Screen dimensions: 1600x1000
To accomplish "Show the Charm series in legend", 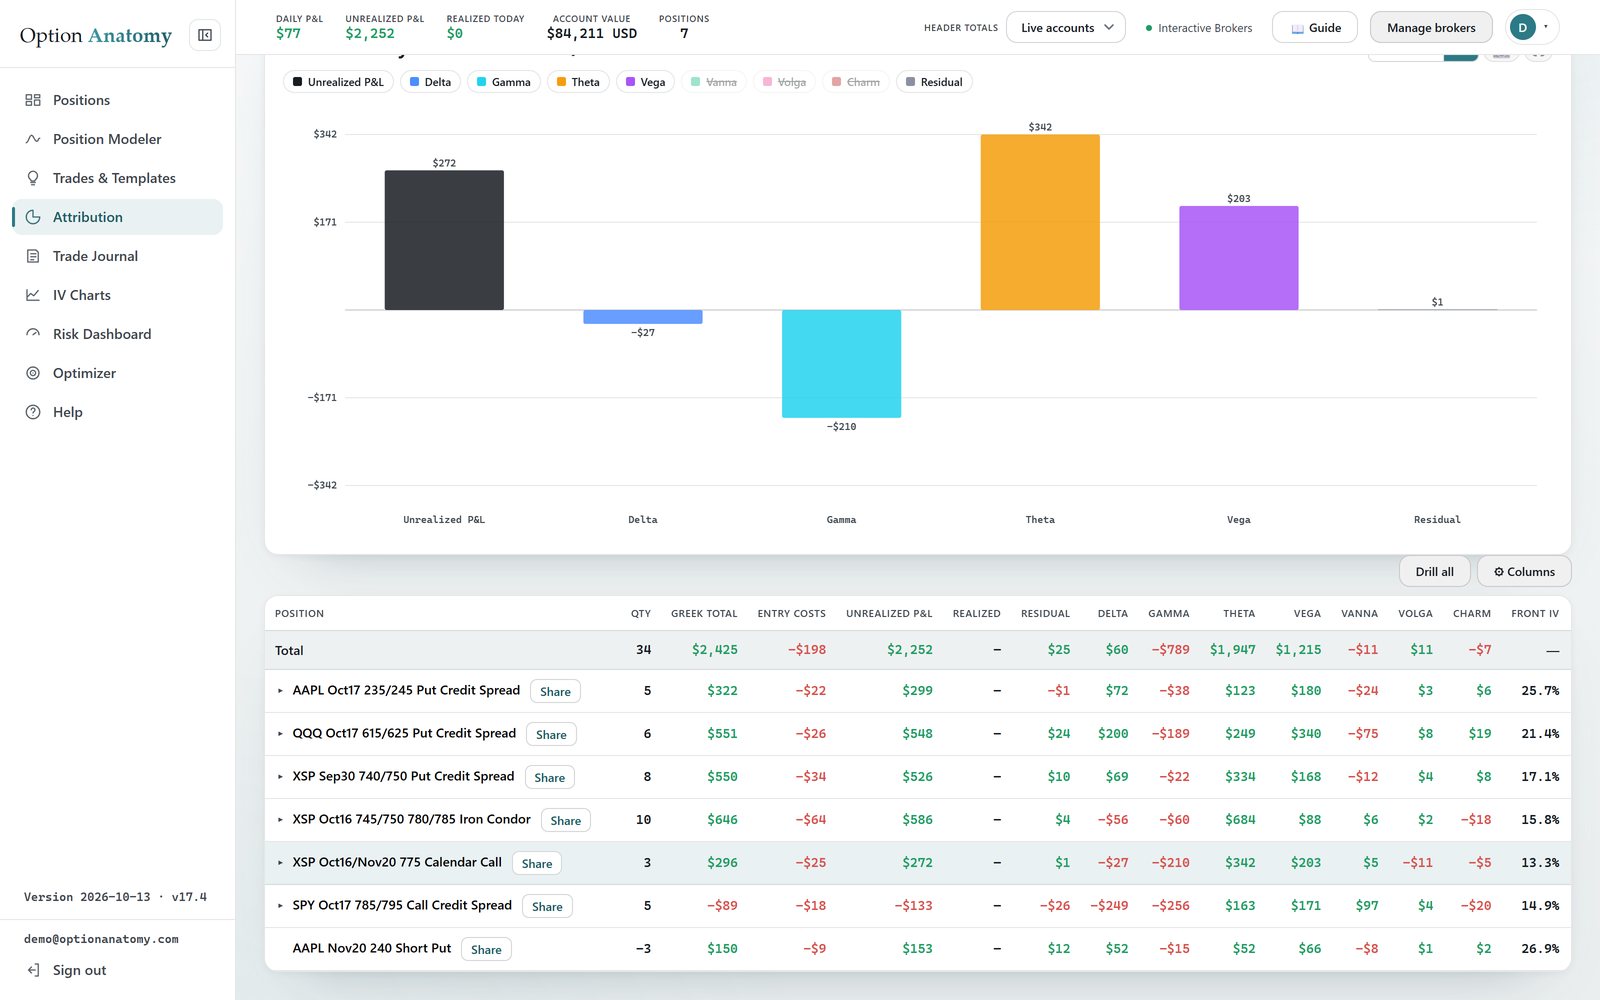I will pyautogui.click(x=856, y=82).
